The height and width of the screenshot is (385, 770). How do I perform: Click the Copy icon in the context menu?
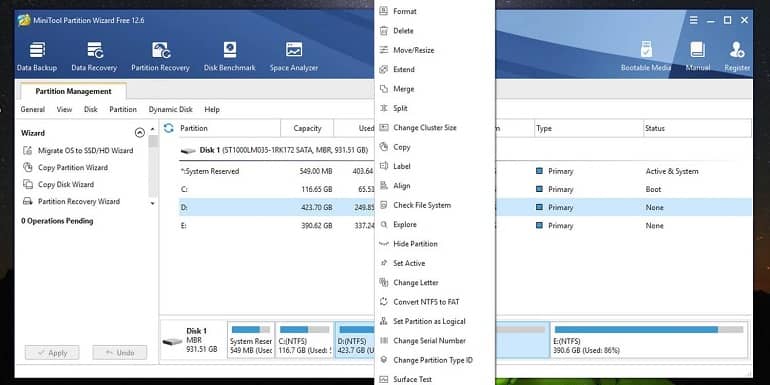pyautogui.click(x=384, y=147)
